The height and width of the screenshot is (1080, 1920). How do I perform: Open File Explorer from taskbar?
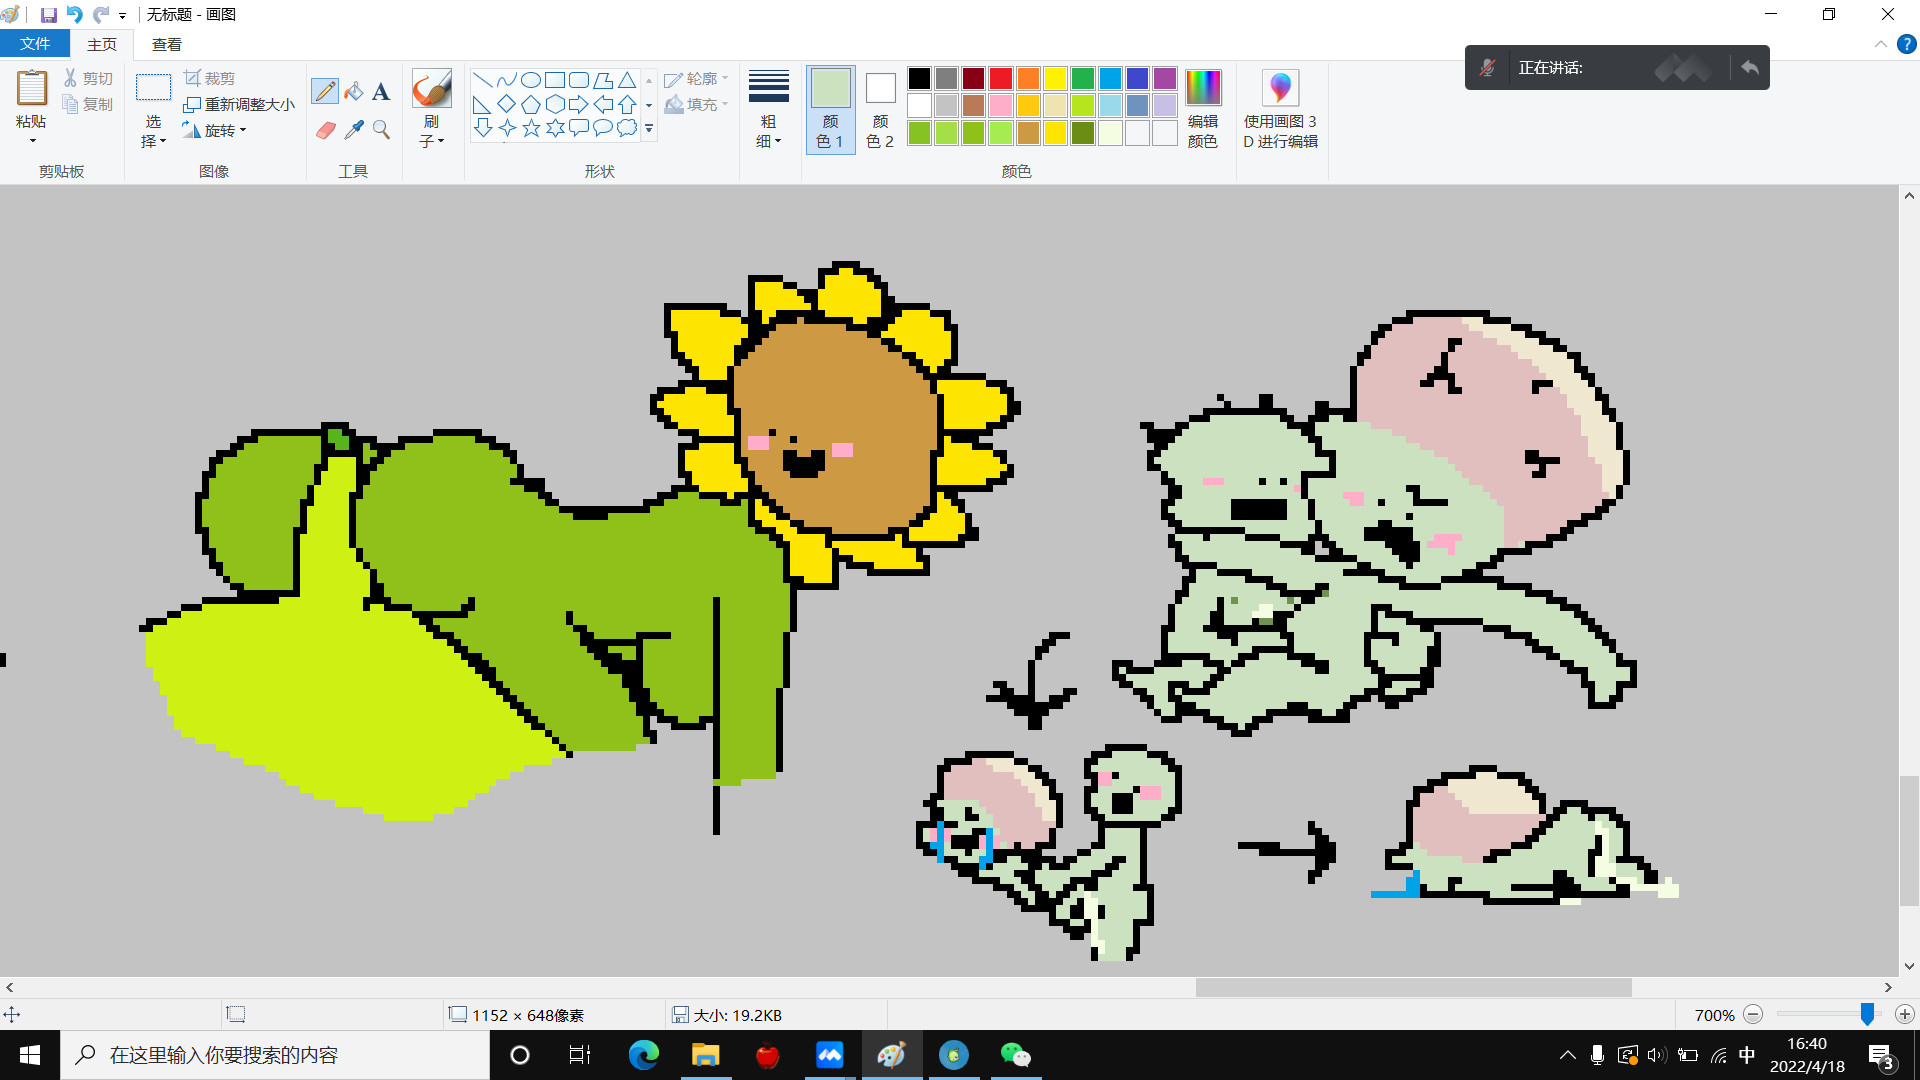click(705, 1055)
